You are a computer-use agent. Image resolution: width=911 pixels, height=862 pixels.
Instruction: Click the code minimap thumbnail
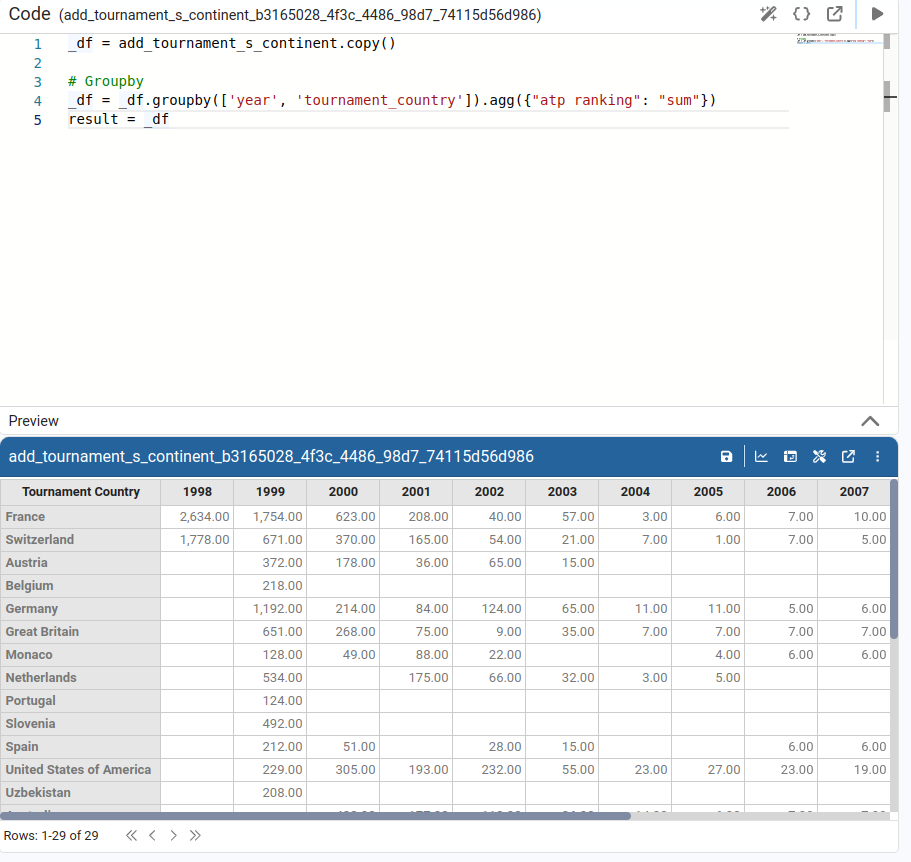coord(840,39)
